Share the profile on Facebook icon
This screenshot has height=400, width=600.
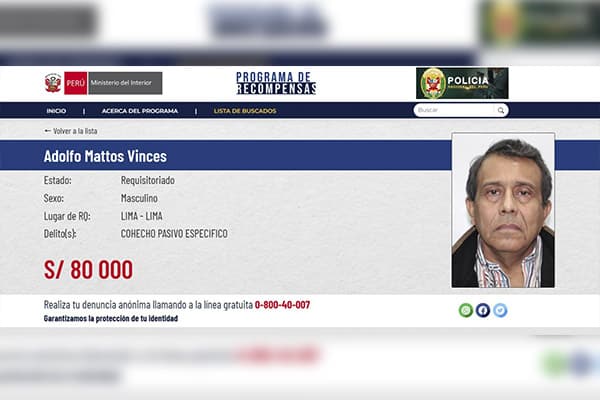point(483,310)
